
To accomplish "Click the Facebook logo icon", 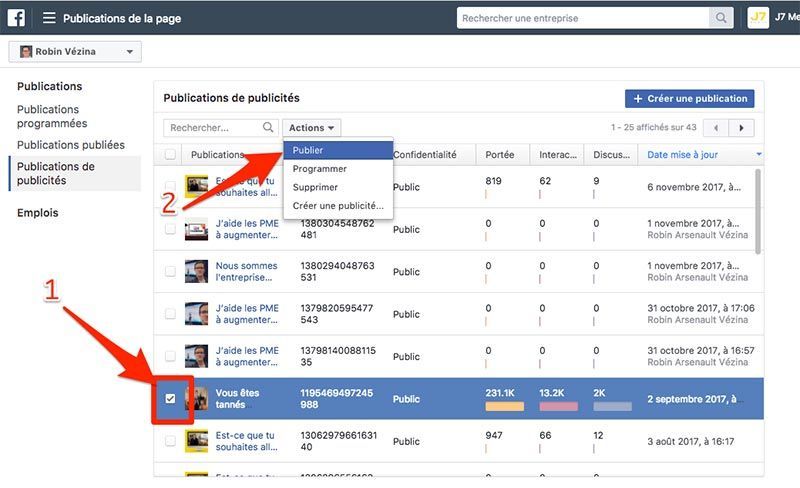I will click(16, 18).
